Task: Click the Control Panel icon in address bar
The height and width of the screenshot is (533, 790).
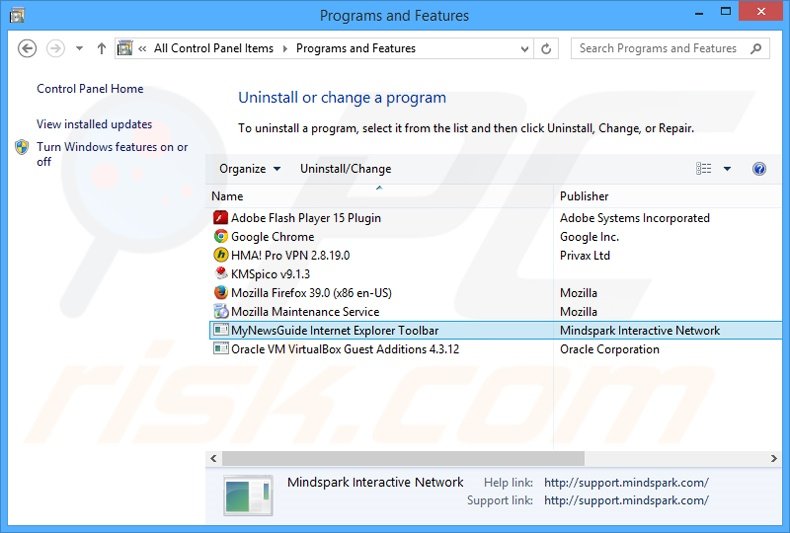Action: [124, 48]
